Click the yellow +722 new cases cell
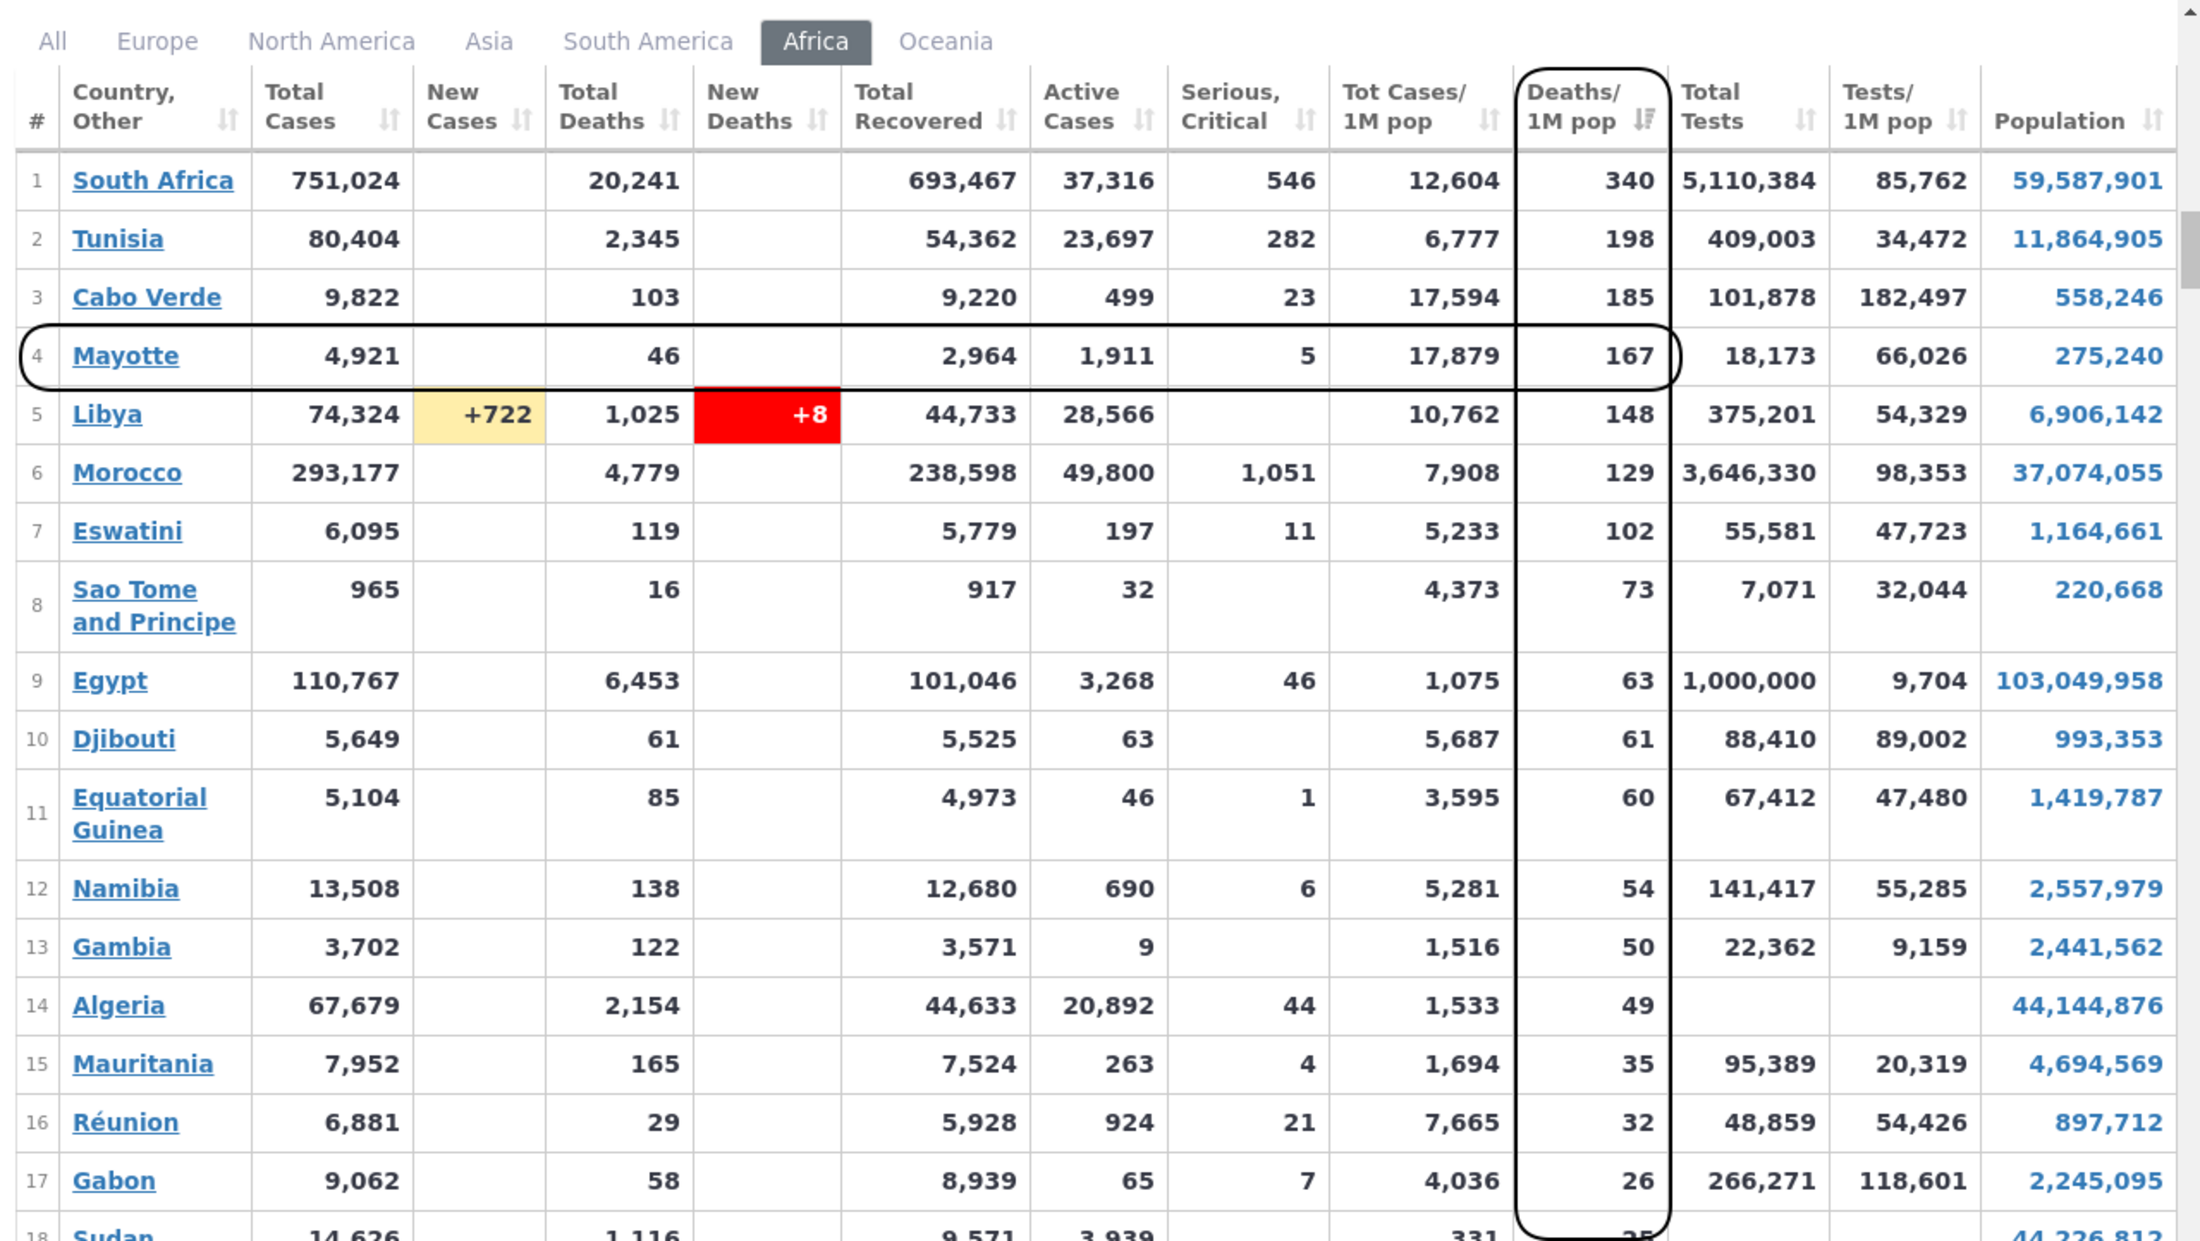Viewport: 2200px width, 1241px height. click(x=479, y=415)
